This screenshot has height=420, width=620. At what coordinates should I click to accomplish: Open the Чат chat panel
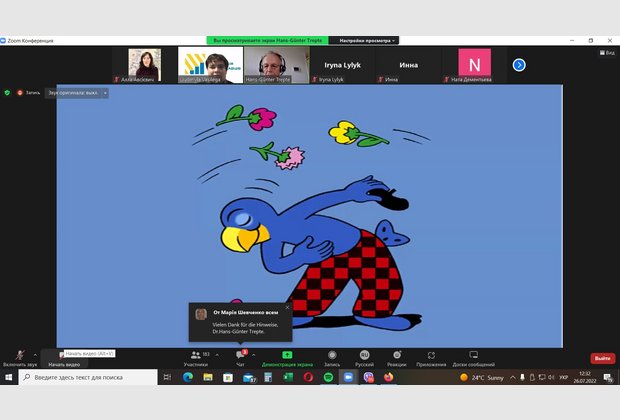tap(240, 356)
